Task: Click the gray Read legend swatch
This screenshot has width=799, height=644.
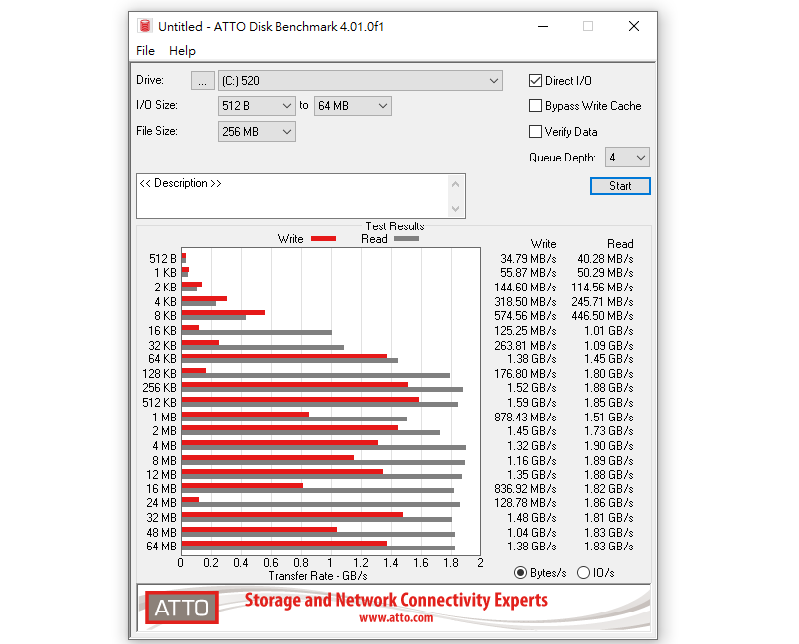Action: click(x=406, y=238)
